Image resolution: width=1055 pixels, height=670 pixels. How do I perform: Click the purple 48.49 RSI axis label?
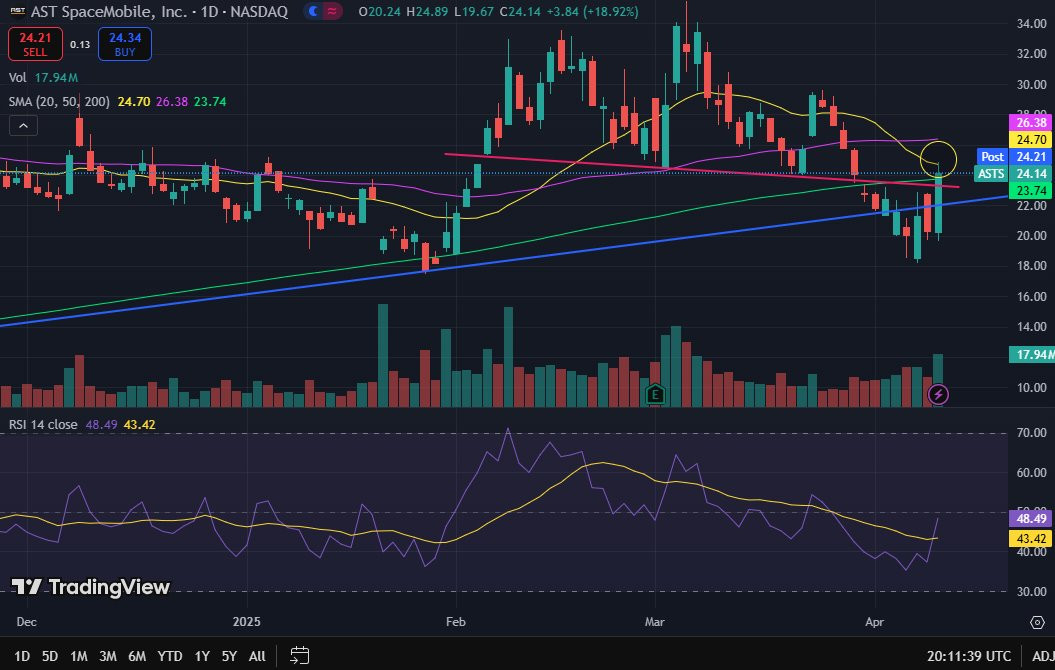tap(1031, 518)
